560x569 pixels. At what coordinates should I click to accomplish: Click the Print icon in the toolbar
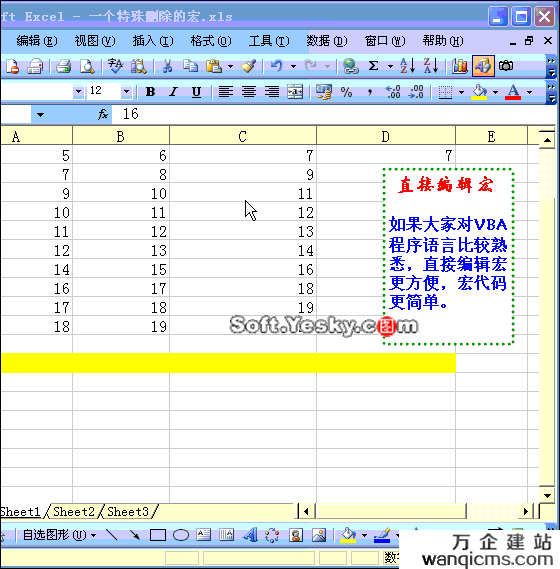(x=63, y=66)
